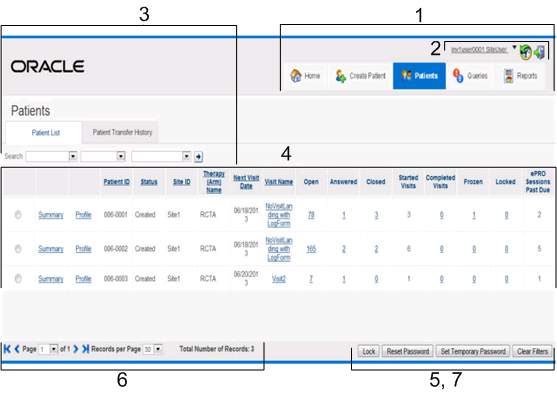Open the Page number dropdown
This screenshot has width=557, height=393.
click(x=54, y=349)
